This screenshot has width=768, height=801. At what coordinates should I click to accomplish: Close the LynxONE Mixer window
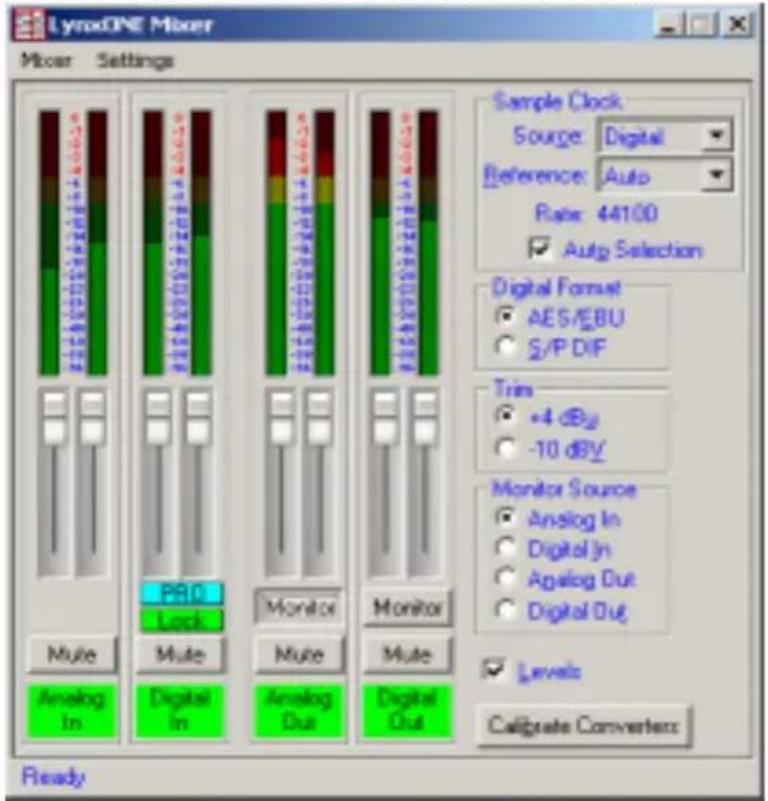pos(737,25)
